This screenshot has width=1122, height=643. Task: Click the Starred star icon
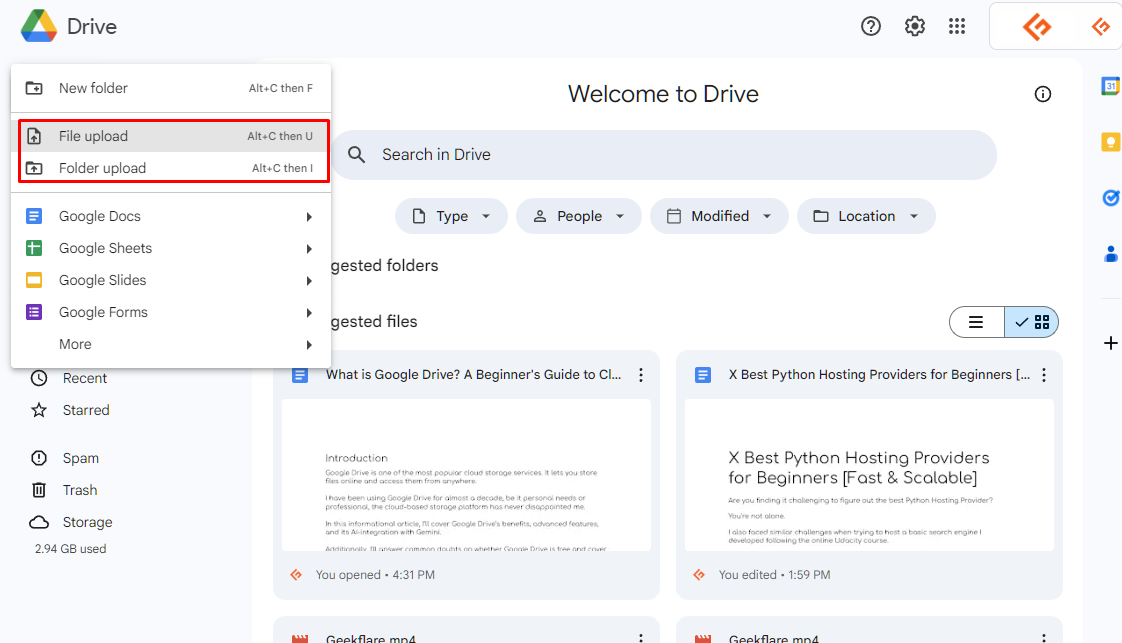click(39, 410)
